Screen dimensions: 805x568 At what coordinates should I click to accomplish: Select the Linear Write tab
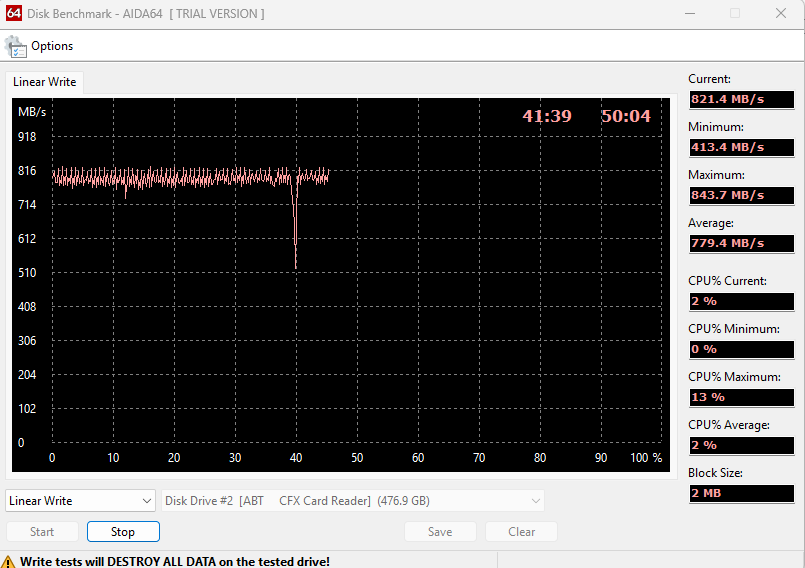tap(45, 82)
